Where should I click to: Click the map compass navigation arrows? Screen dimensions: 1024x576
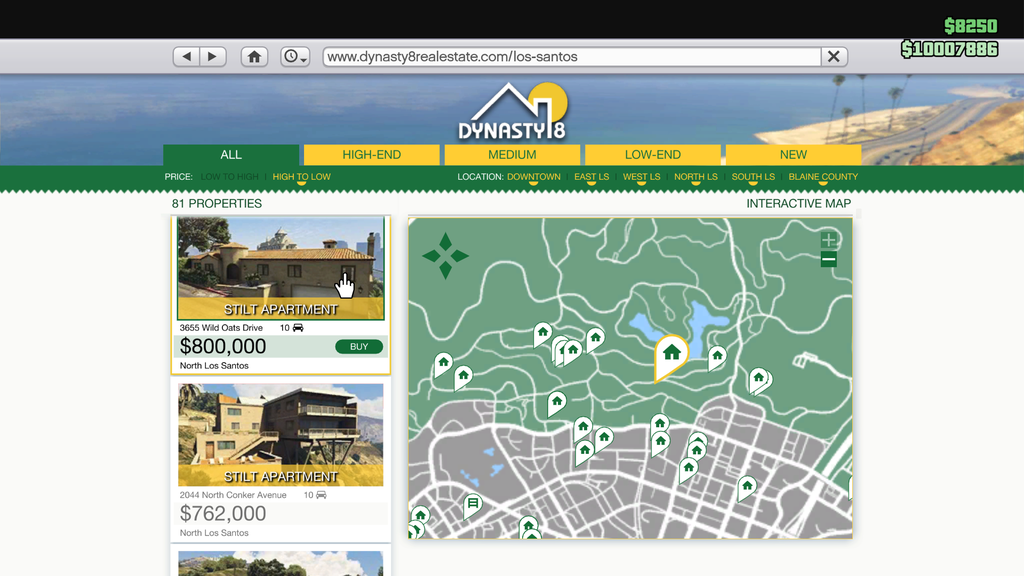[445, 256]
